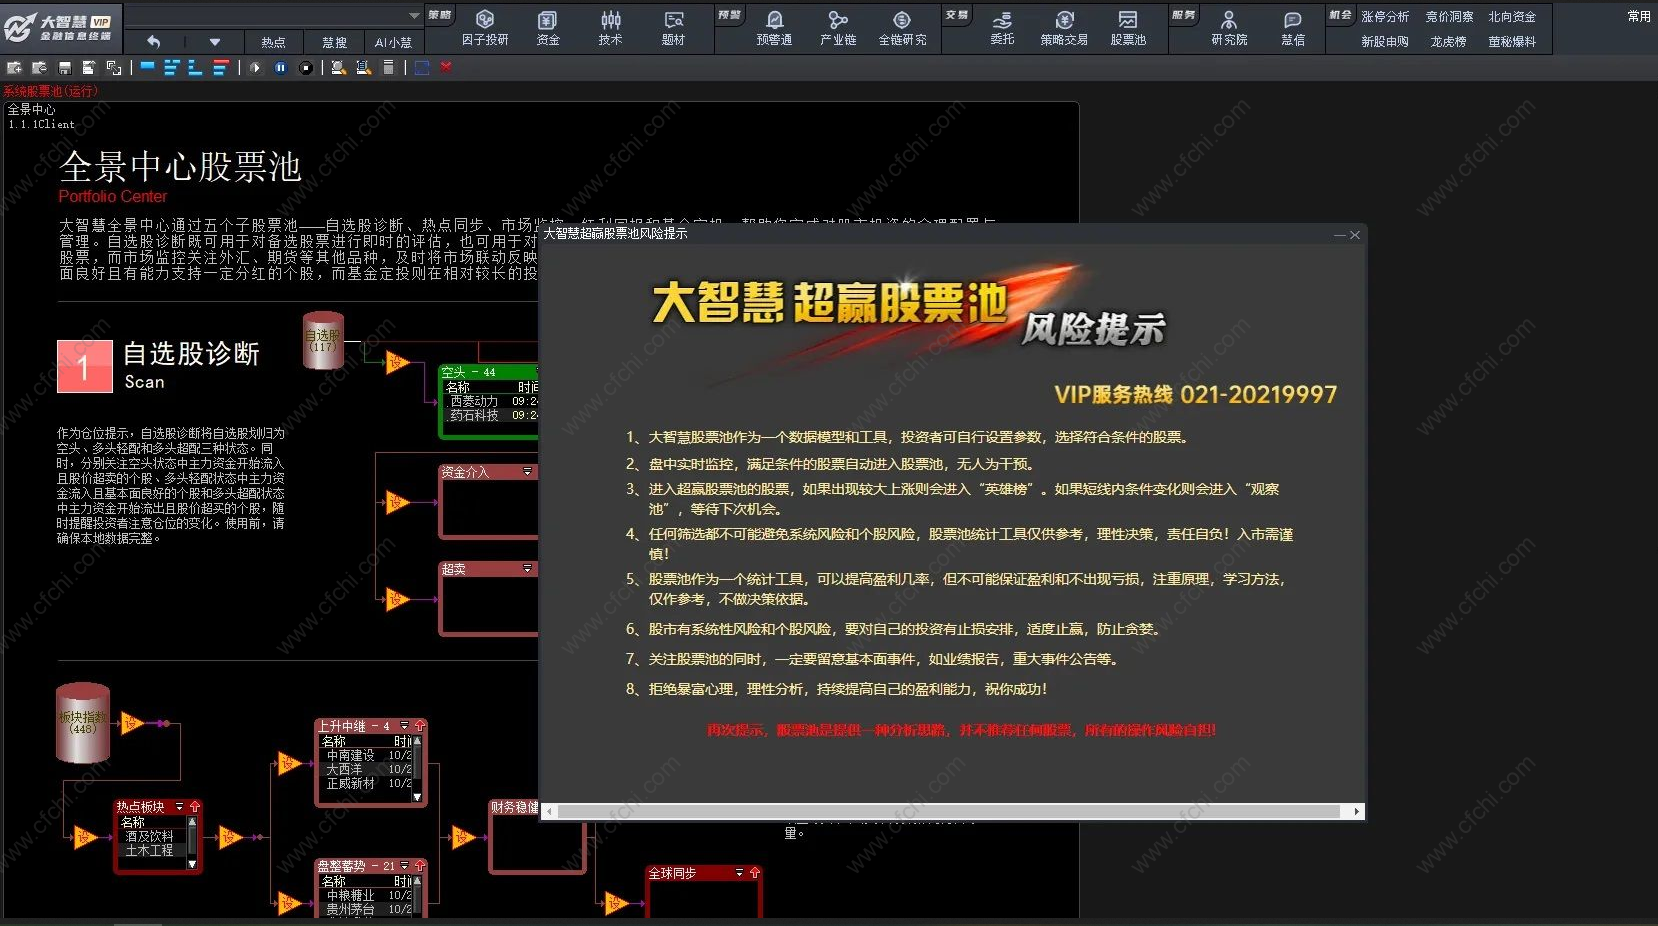Click the 设 triangle feeding 超卖 box
1658x926 pixels.
[x=397, y=600]
